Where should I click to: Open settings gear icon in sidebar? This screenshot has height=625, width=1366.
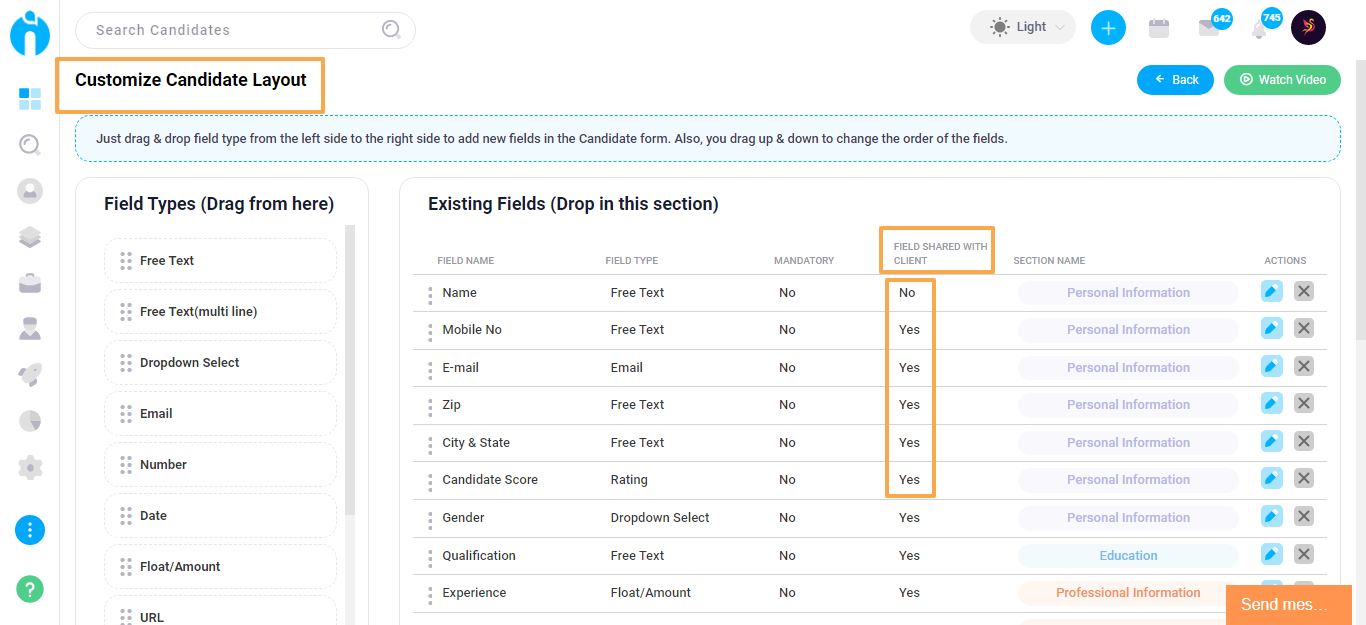pos(30,467)
